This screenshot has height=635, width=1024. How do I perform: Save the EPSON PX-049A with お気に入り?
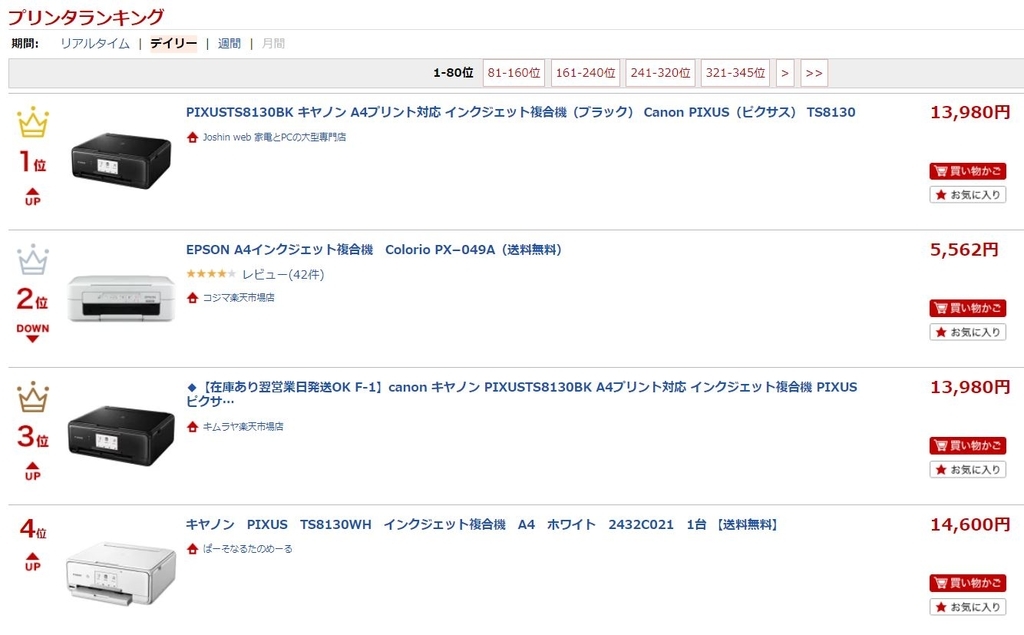click(968, 332)
